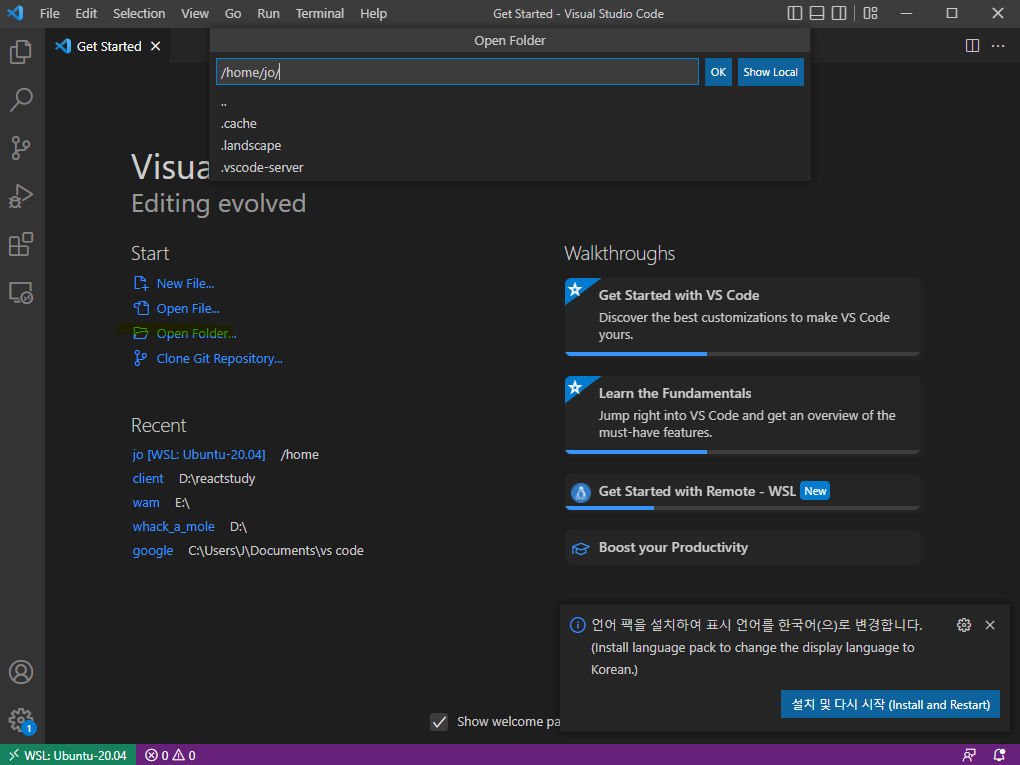Open the Go menu
Screen dimensions: 1020x765
[233, 14]
